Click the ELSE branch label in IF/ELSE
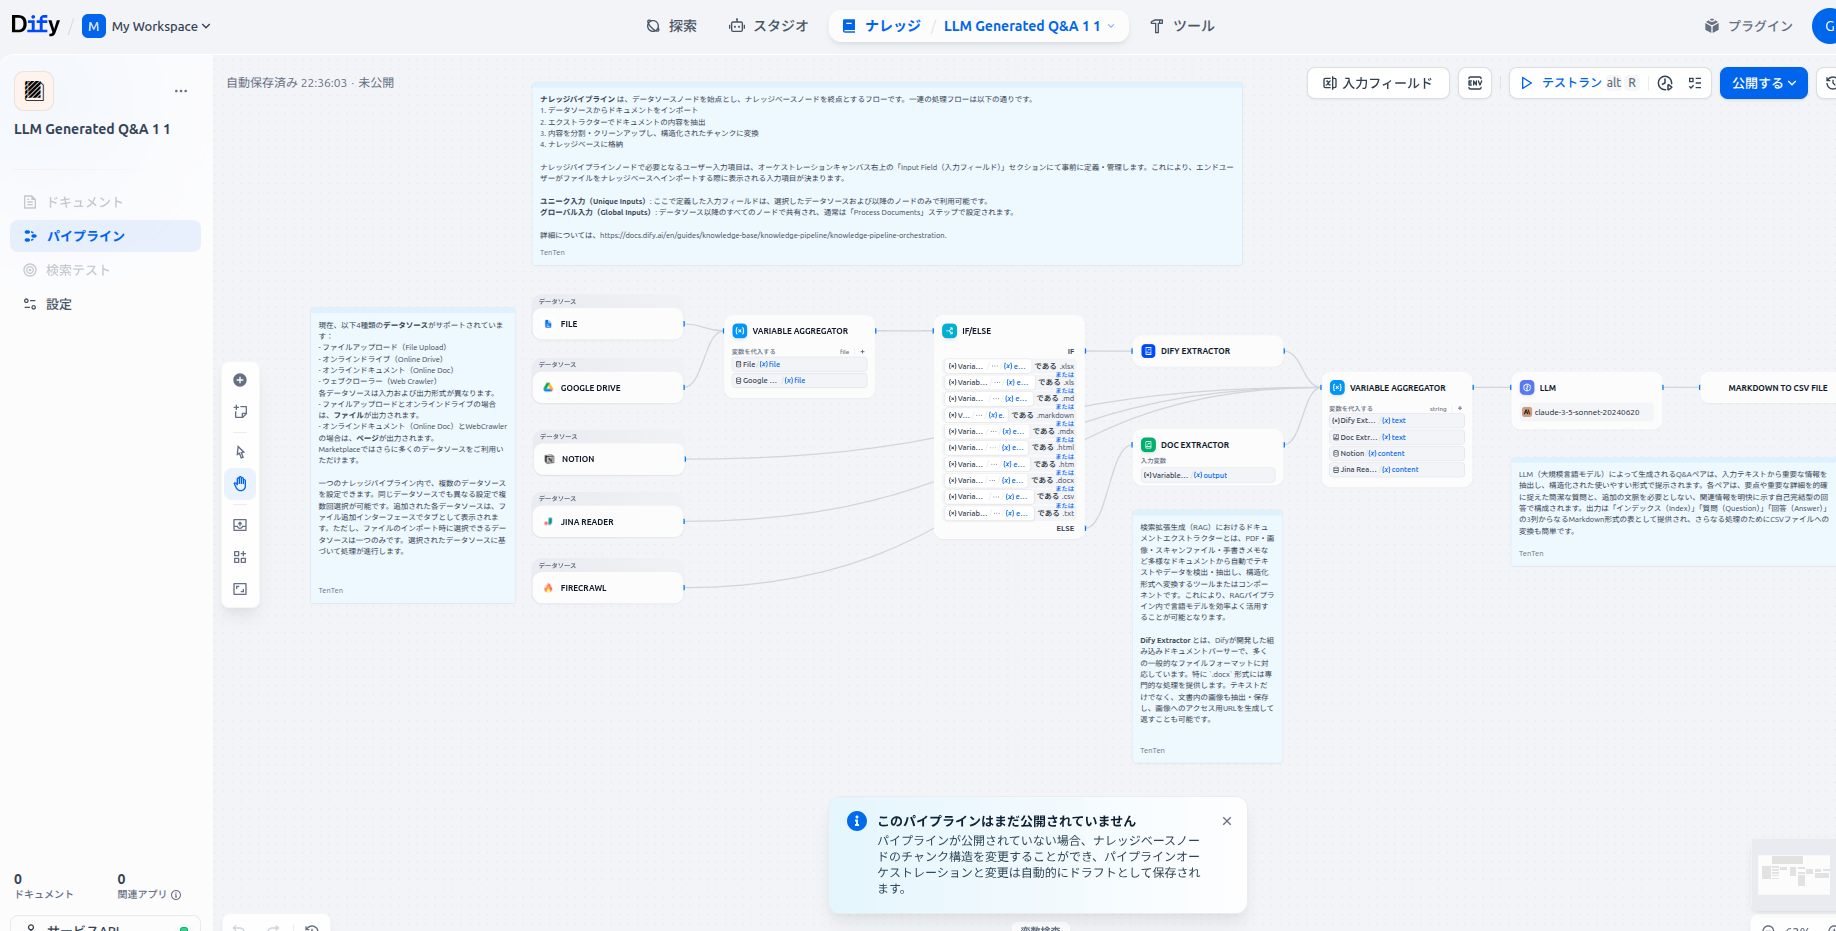Viewport: 1836px width, 931px height. click(x=1065, y=529)
